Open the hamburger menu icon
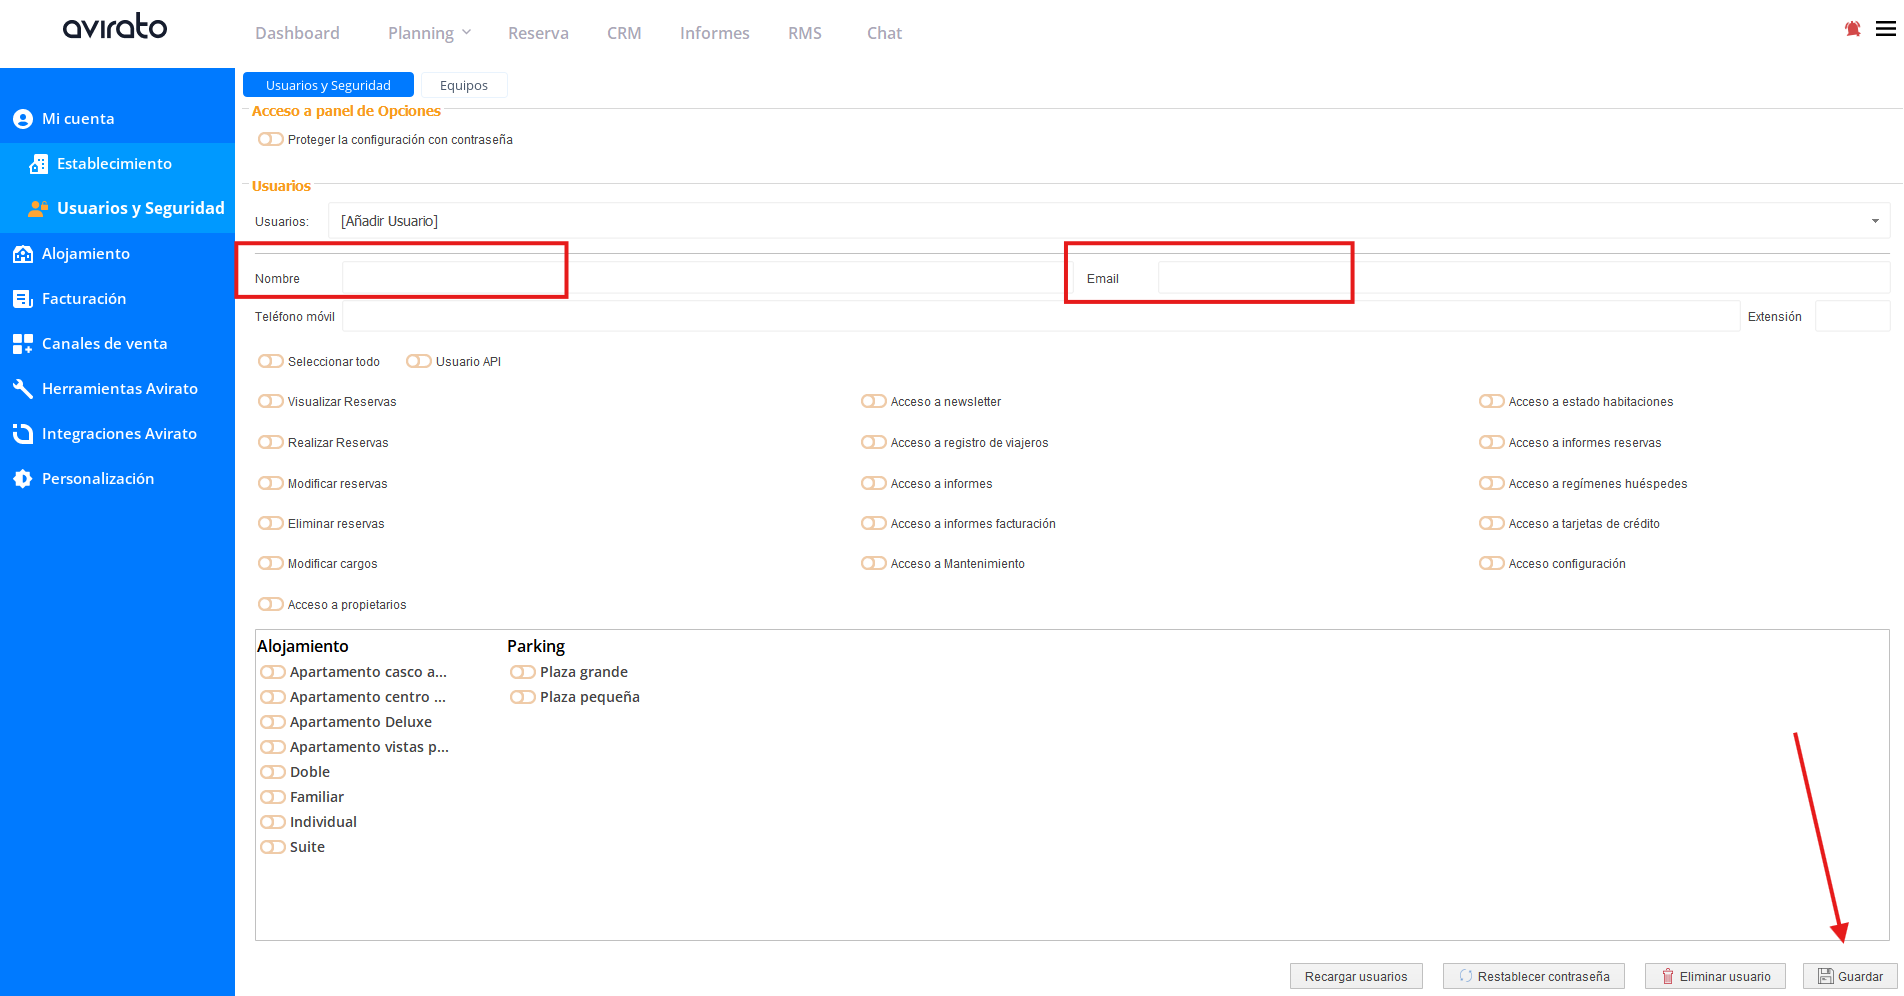The image size is (1904, 996). (1886, 29)
